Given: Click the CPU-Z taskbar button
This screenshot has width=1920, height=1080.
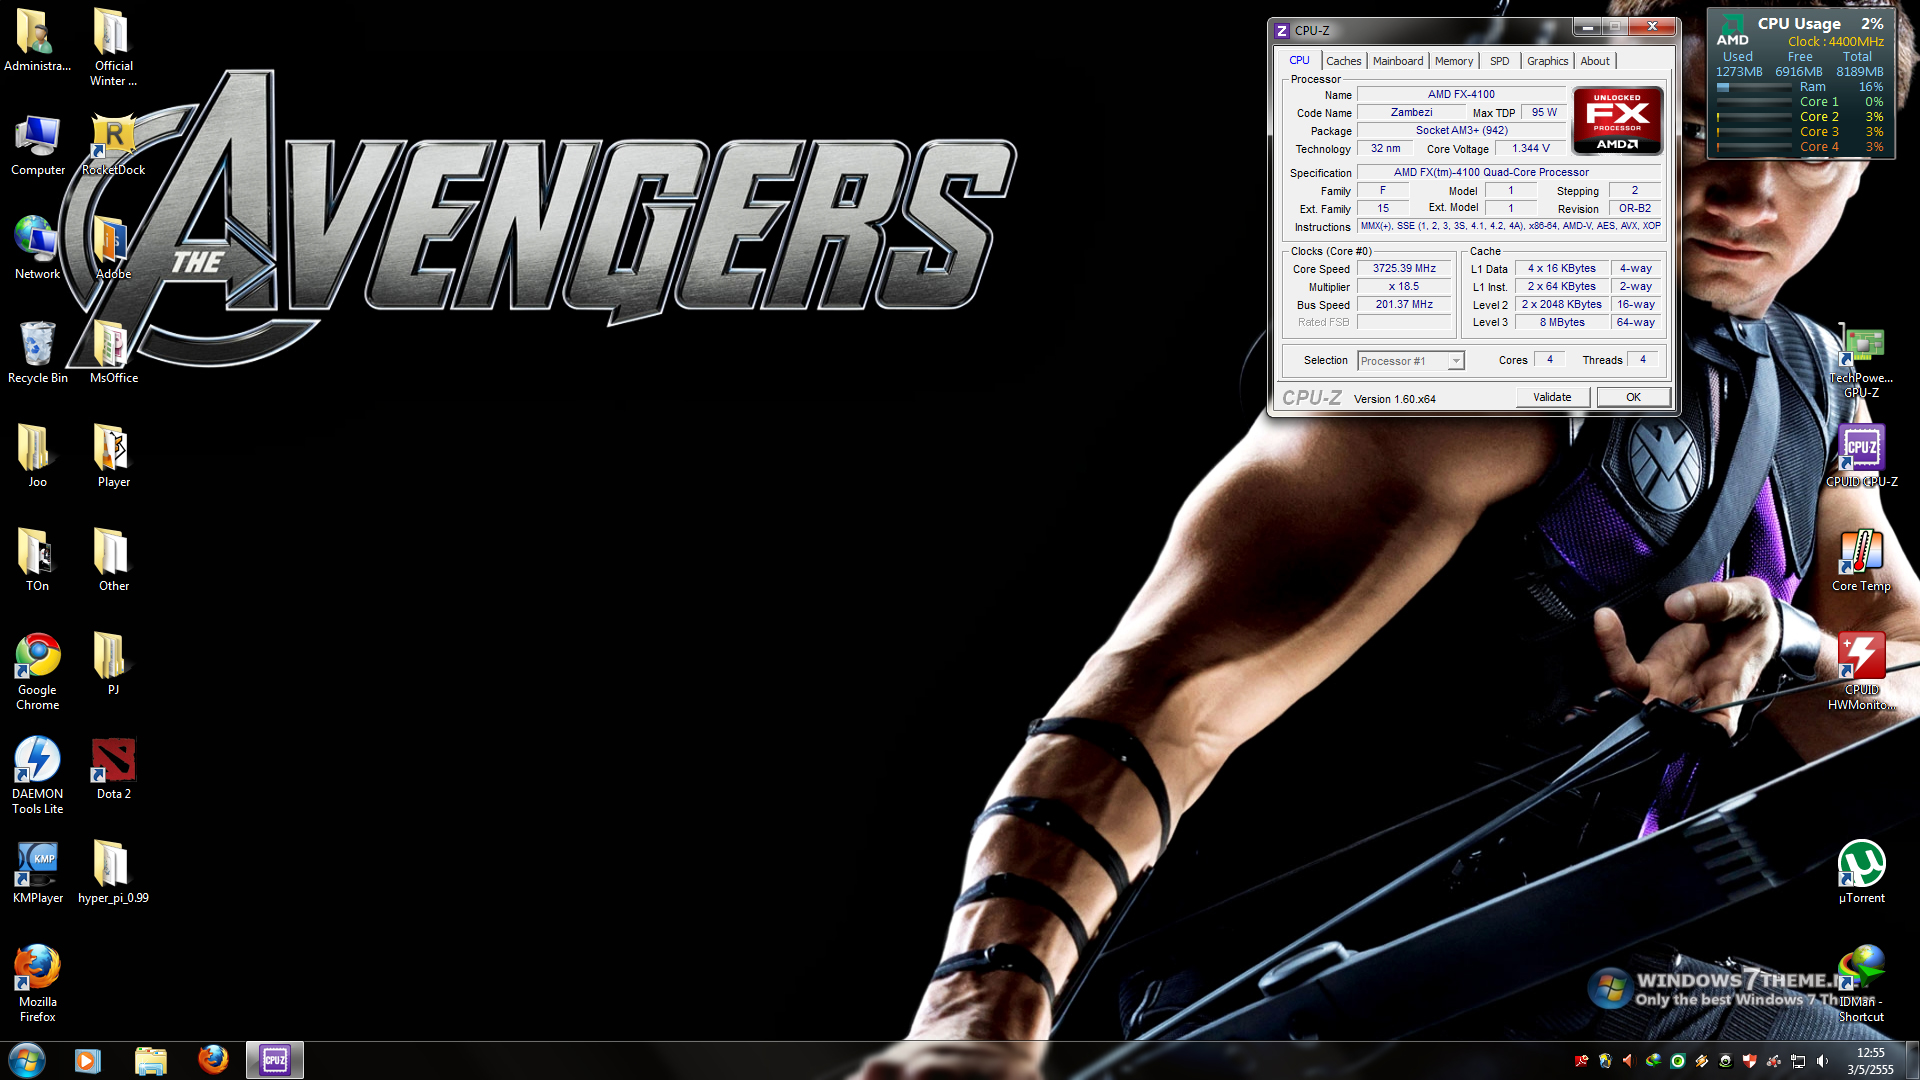Looking at the screenshot, I should point(274,1060).
